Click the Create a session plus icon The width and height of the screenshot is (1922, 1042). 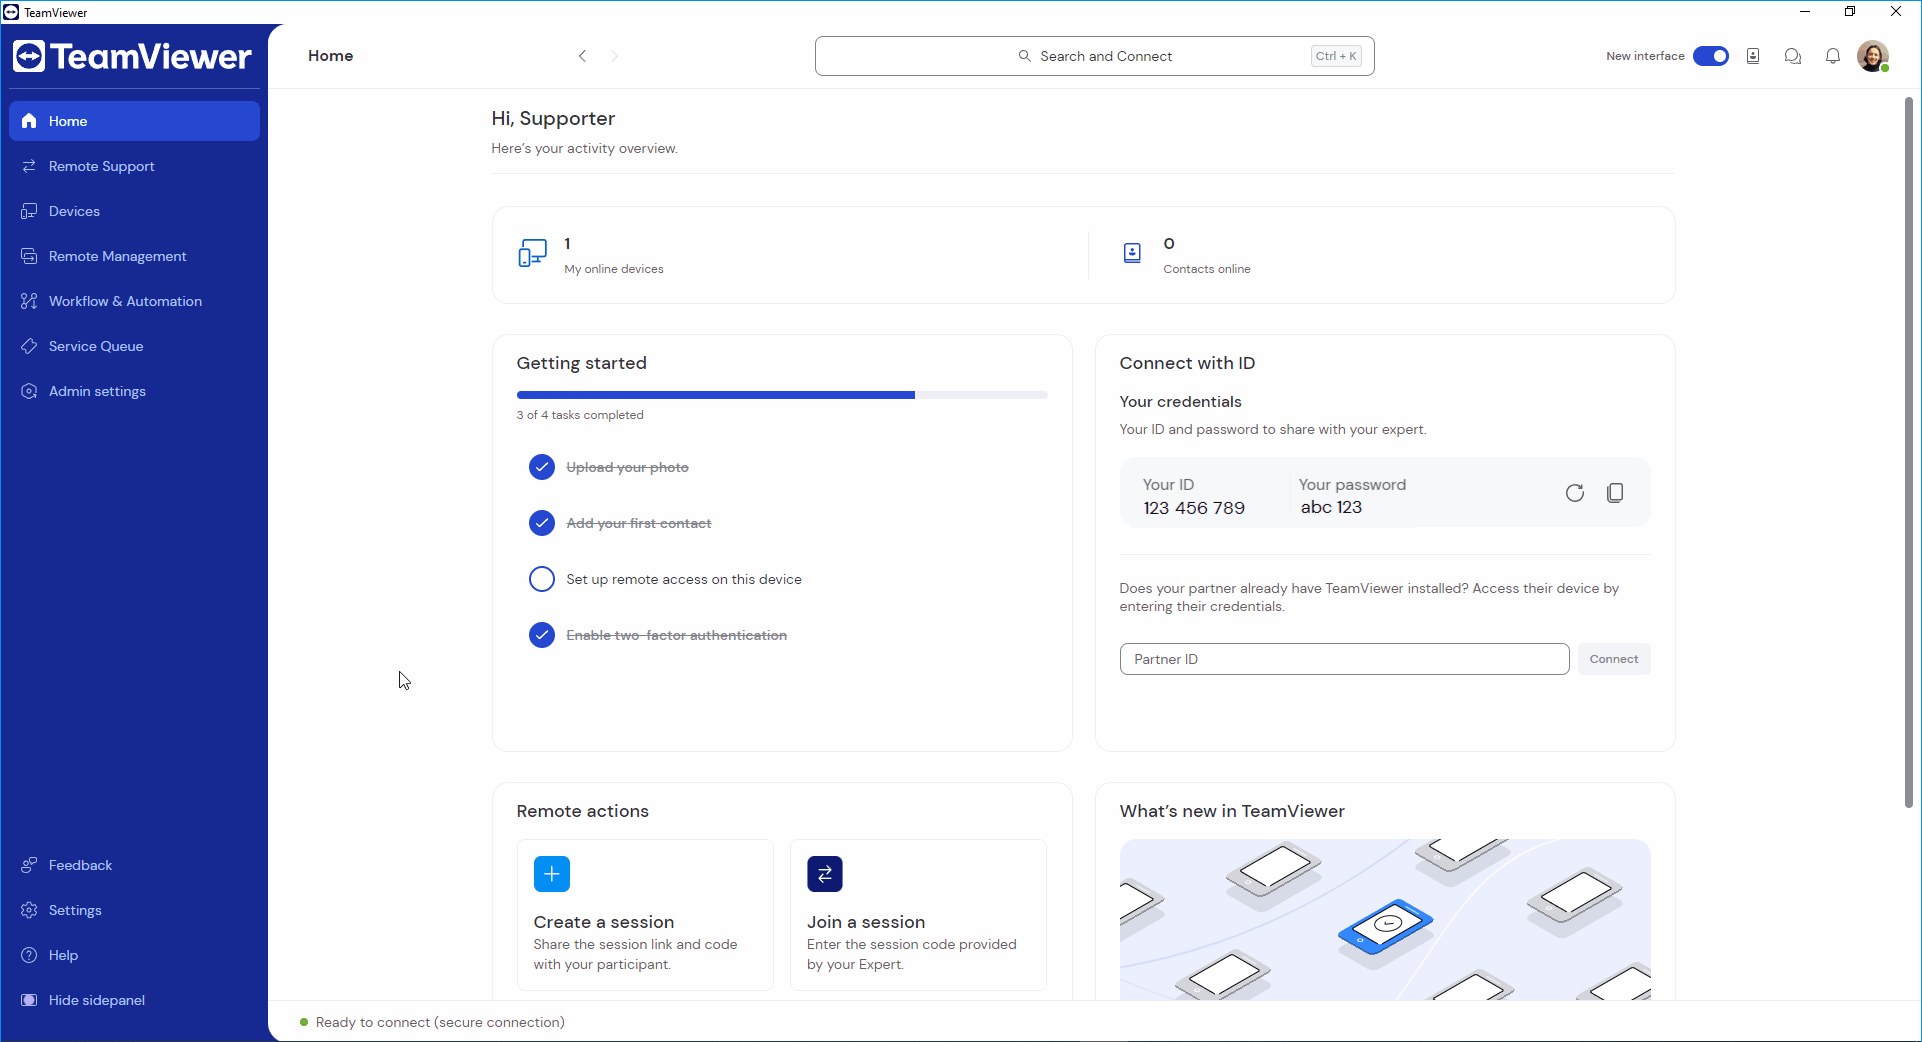[551, 874]
